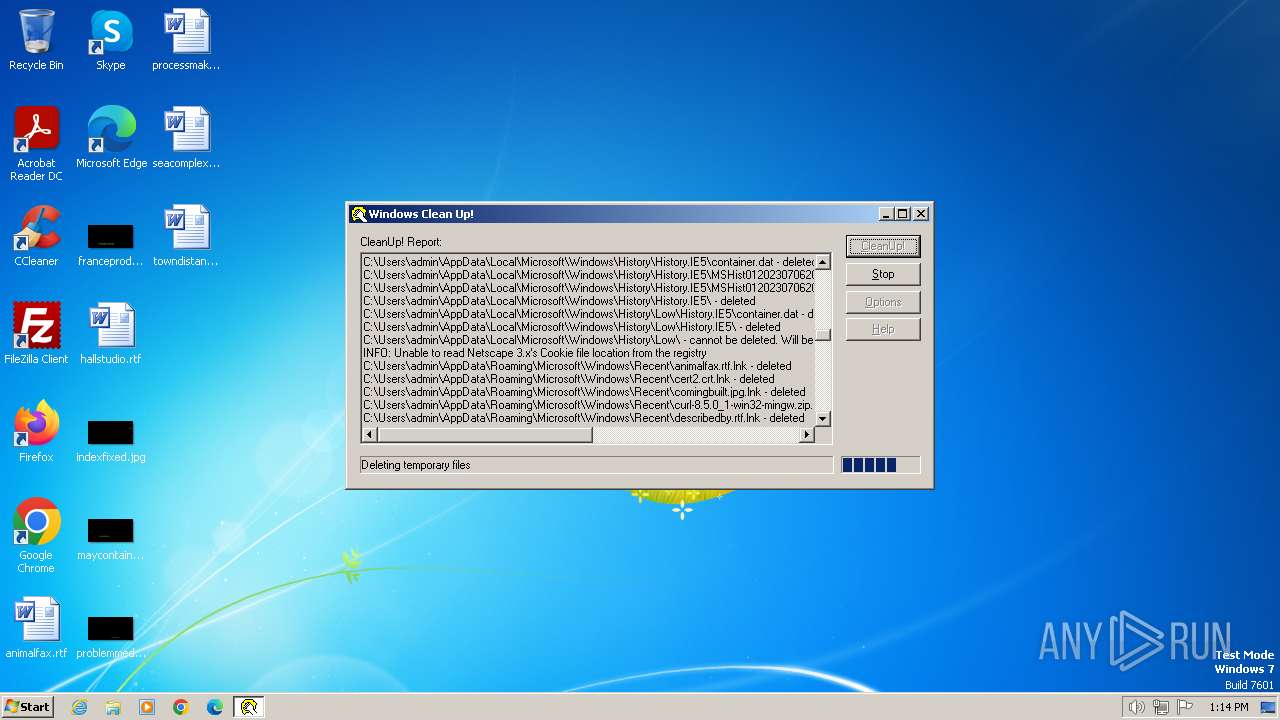The image size is (1280, 720).
Task: Select the curl-8.5.0_1-win32-mingw.zip line
Action: (588, 405)
